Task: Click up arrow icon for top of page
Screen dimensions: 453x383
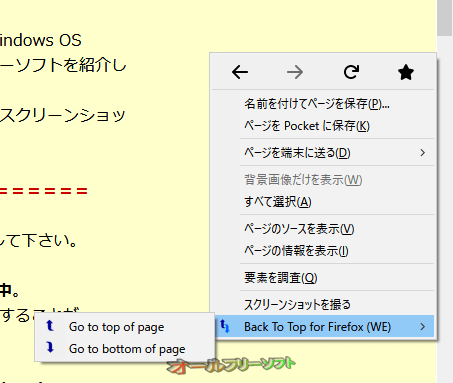Action: (50, 326)
